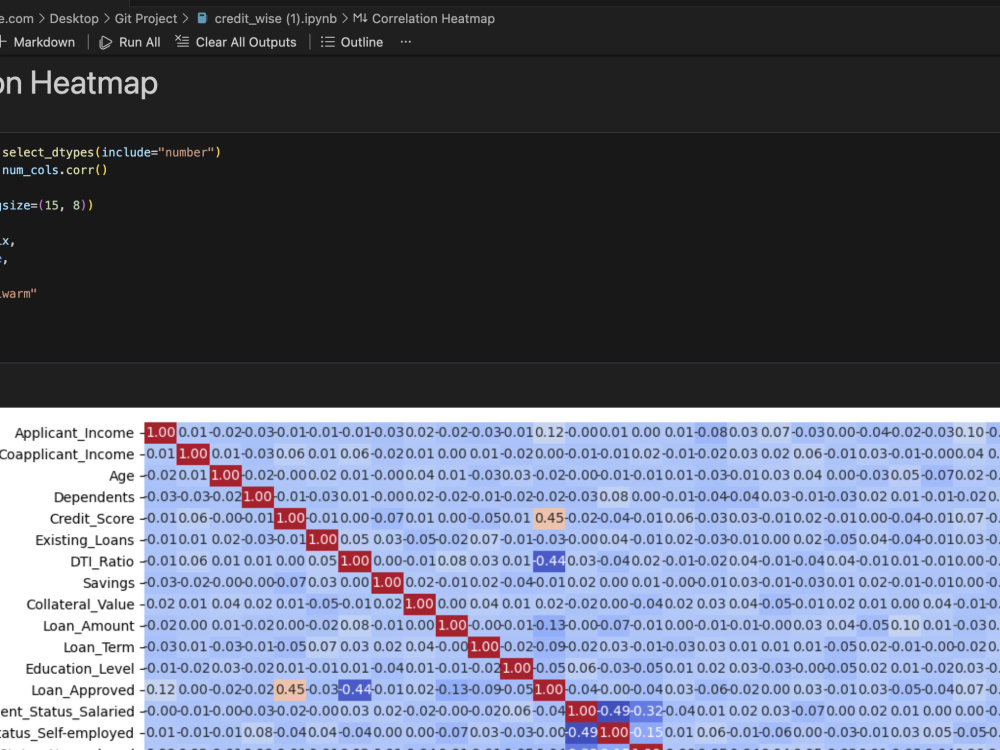
Task: Click the 1.00 cell in the Loan_Approved row
Action: (549, 689)
